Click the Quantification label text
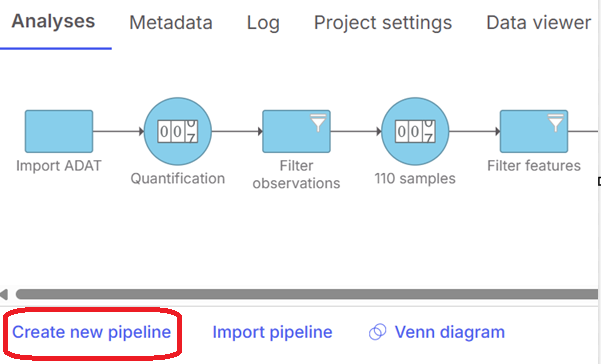 click(177, 179)
